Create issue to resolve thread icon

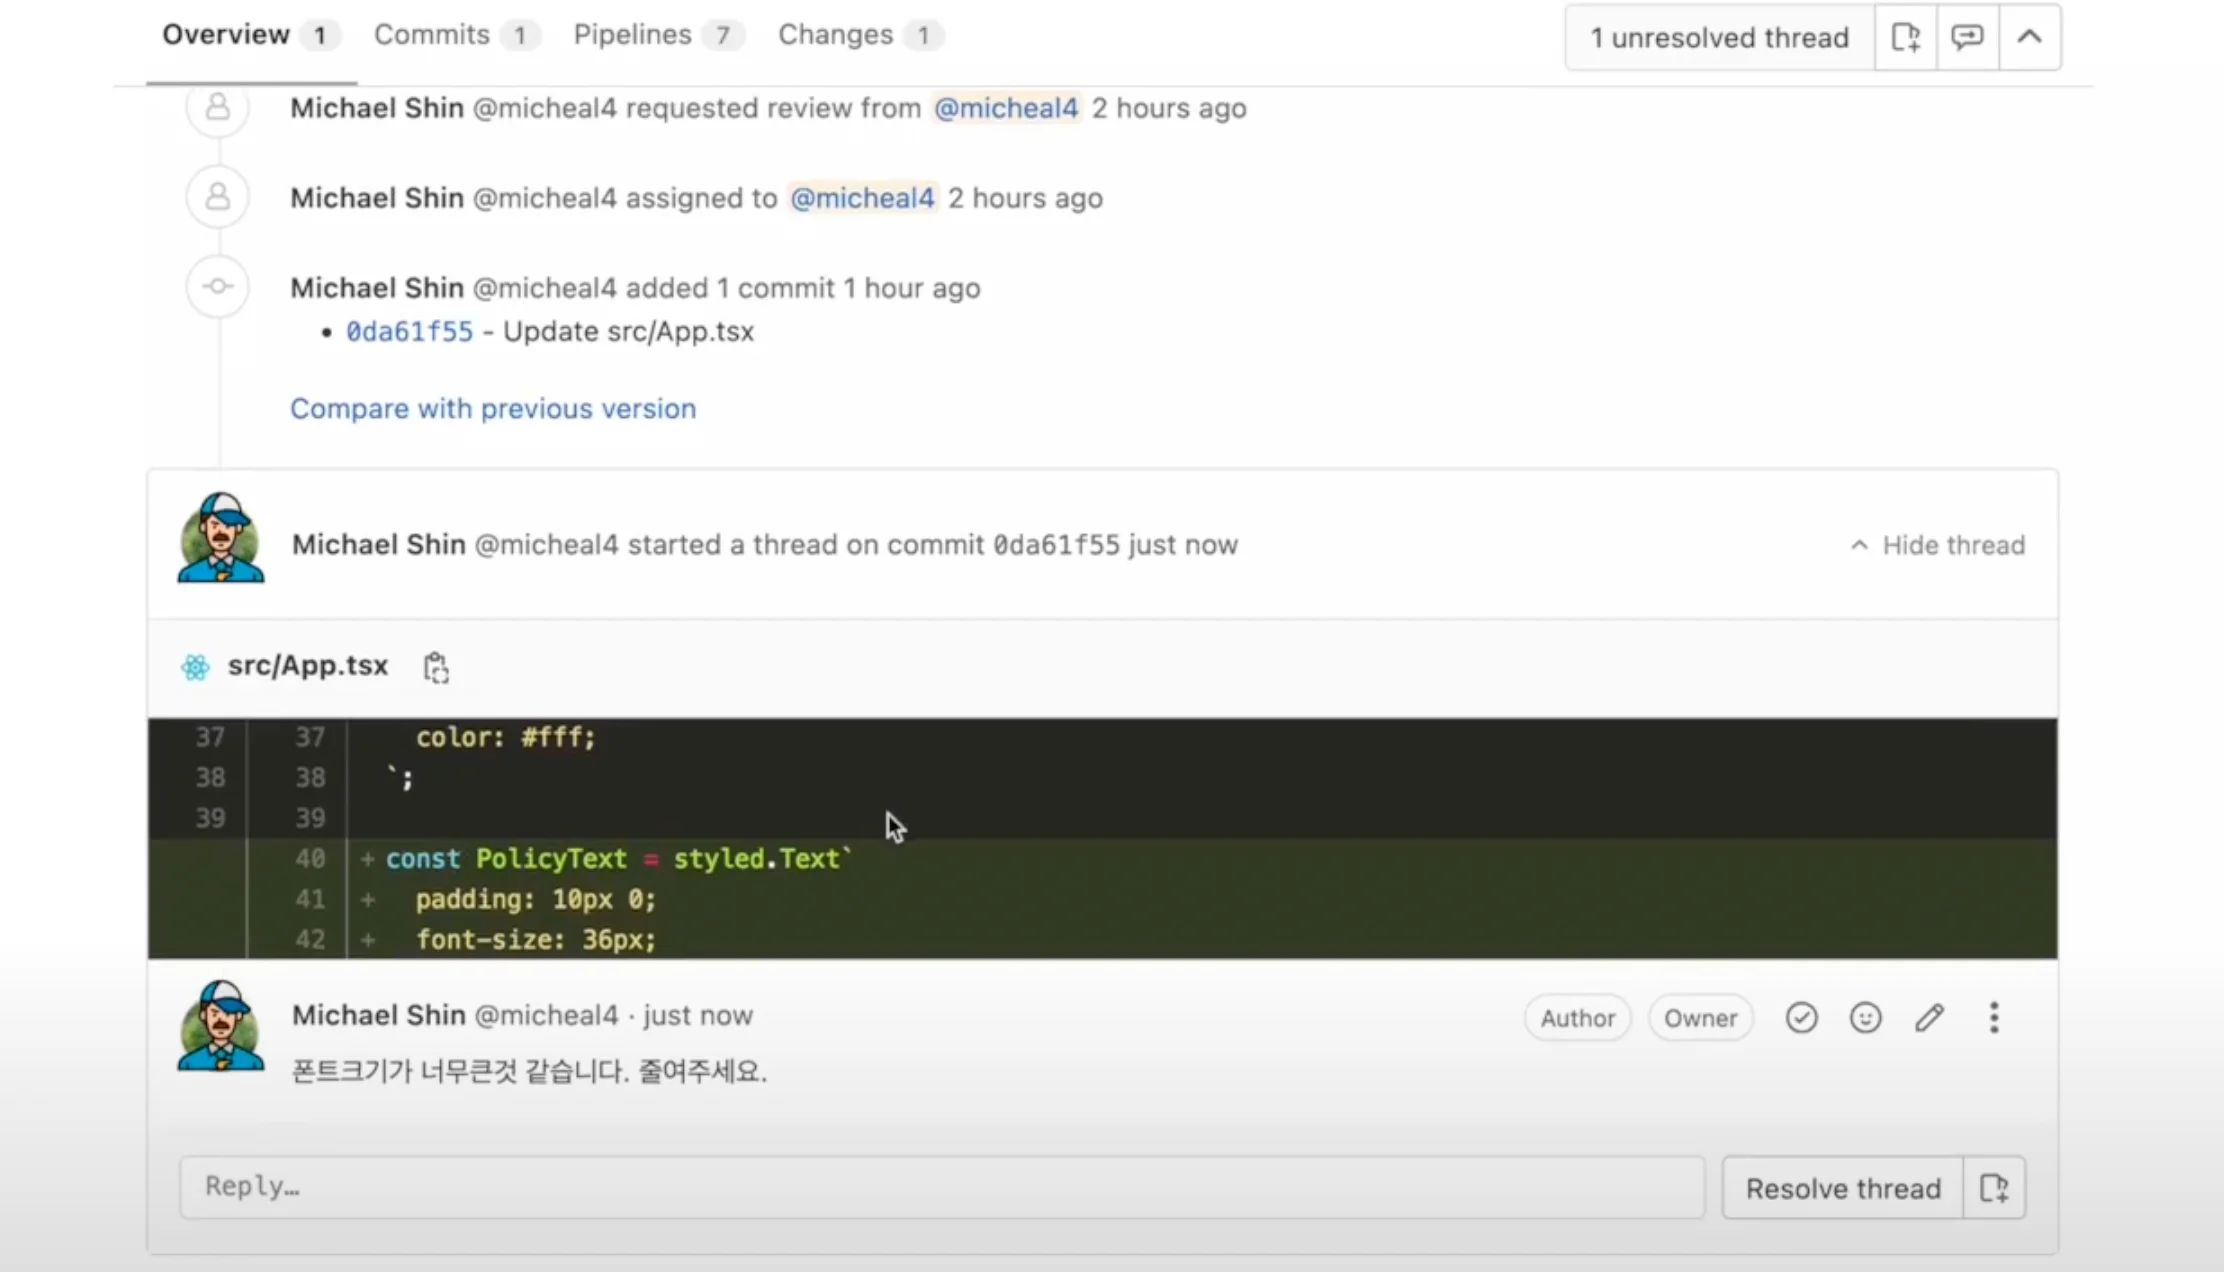click(x=1994, y=1188)
